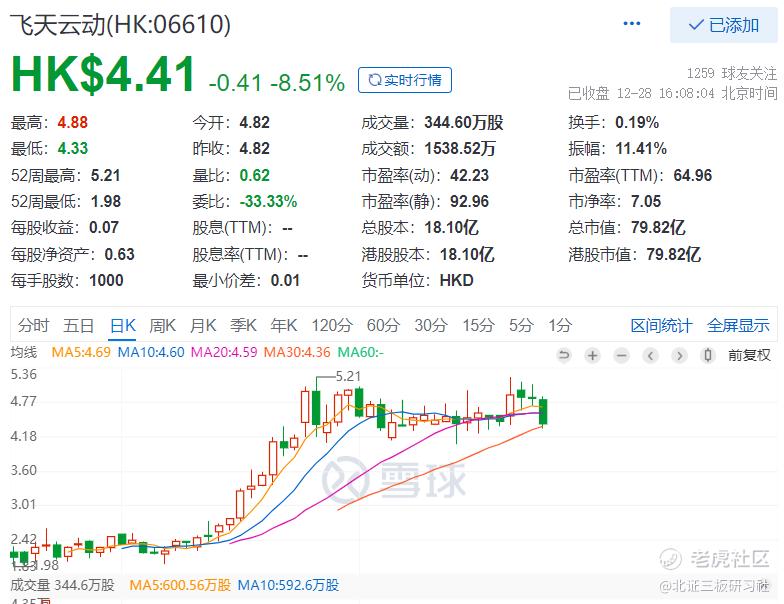Switch to the 五日 chart tab
The image size is (784, 604).
point(78,326)
